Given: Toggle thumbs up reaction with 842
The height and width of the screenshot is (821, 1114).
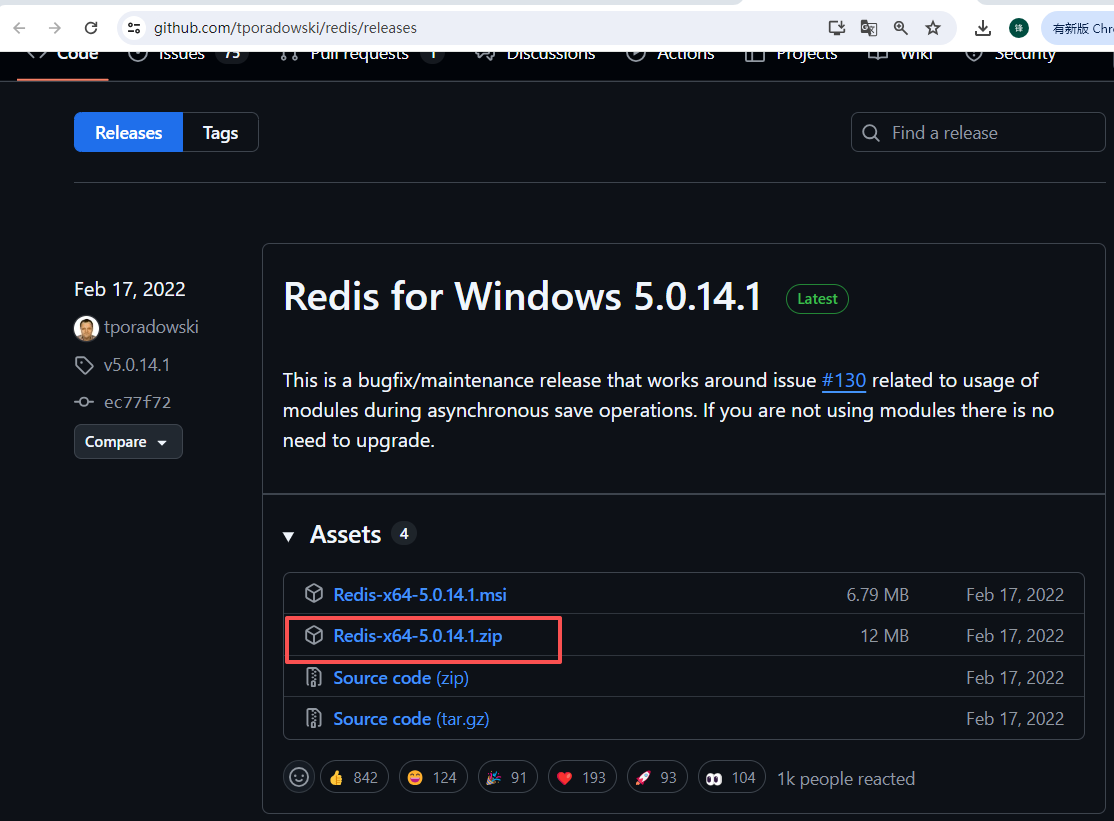Looking at the screenshot, I should [x=355, y=778].
